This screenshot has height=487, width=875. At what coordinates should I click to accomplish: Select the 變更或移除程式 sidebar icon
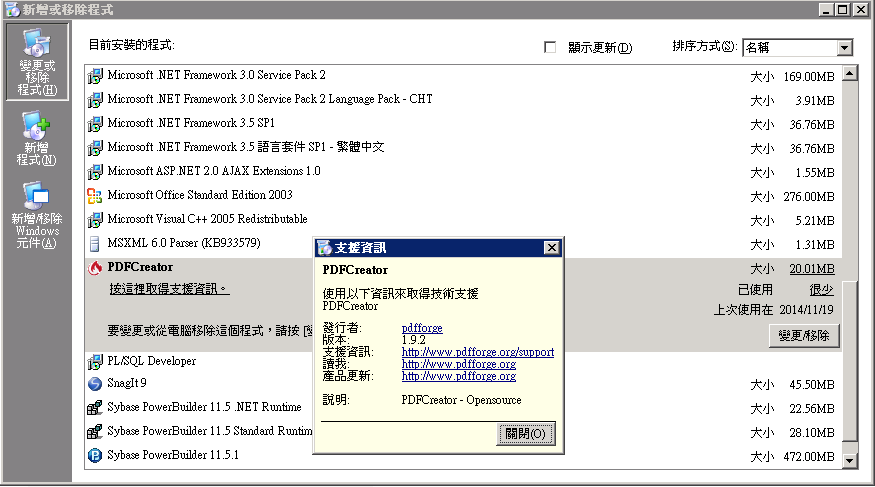click(x=37, y=61)
